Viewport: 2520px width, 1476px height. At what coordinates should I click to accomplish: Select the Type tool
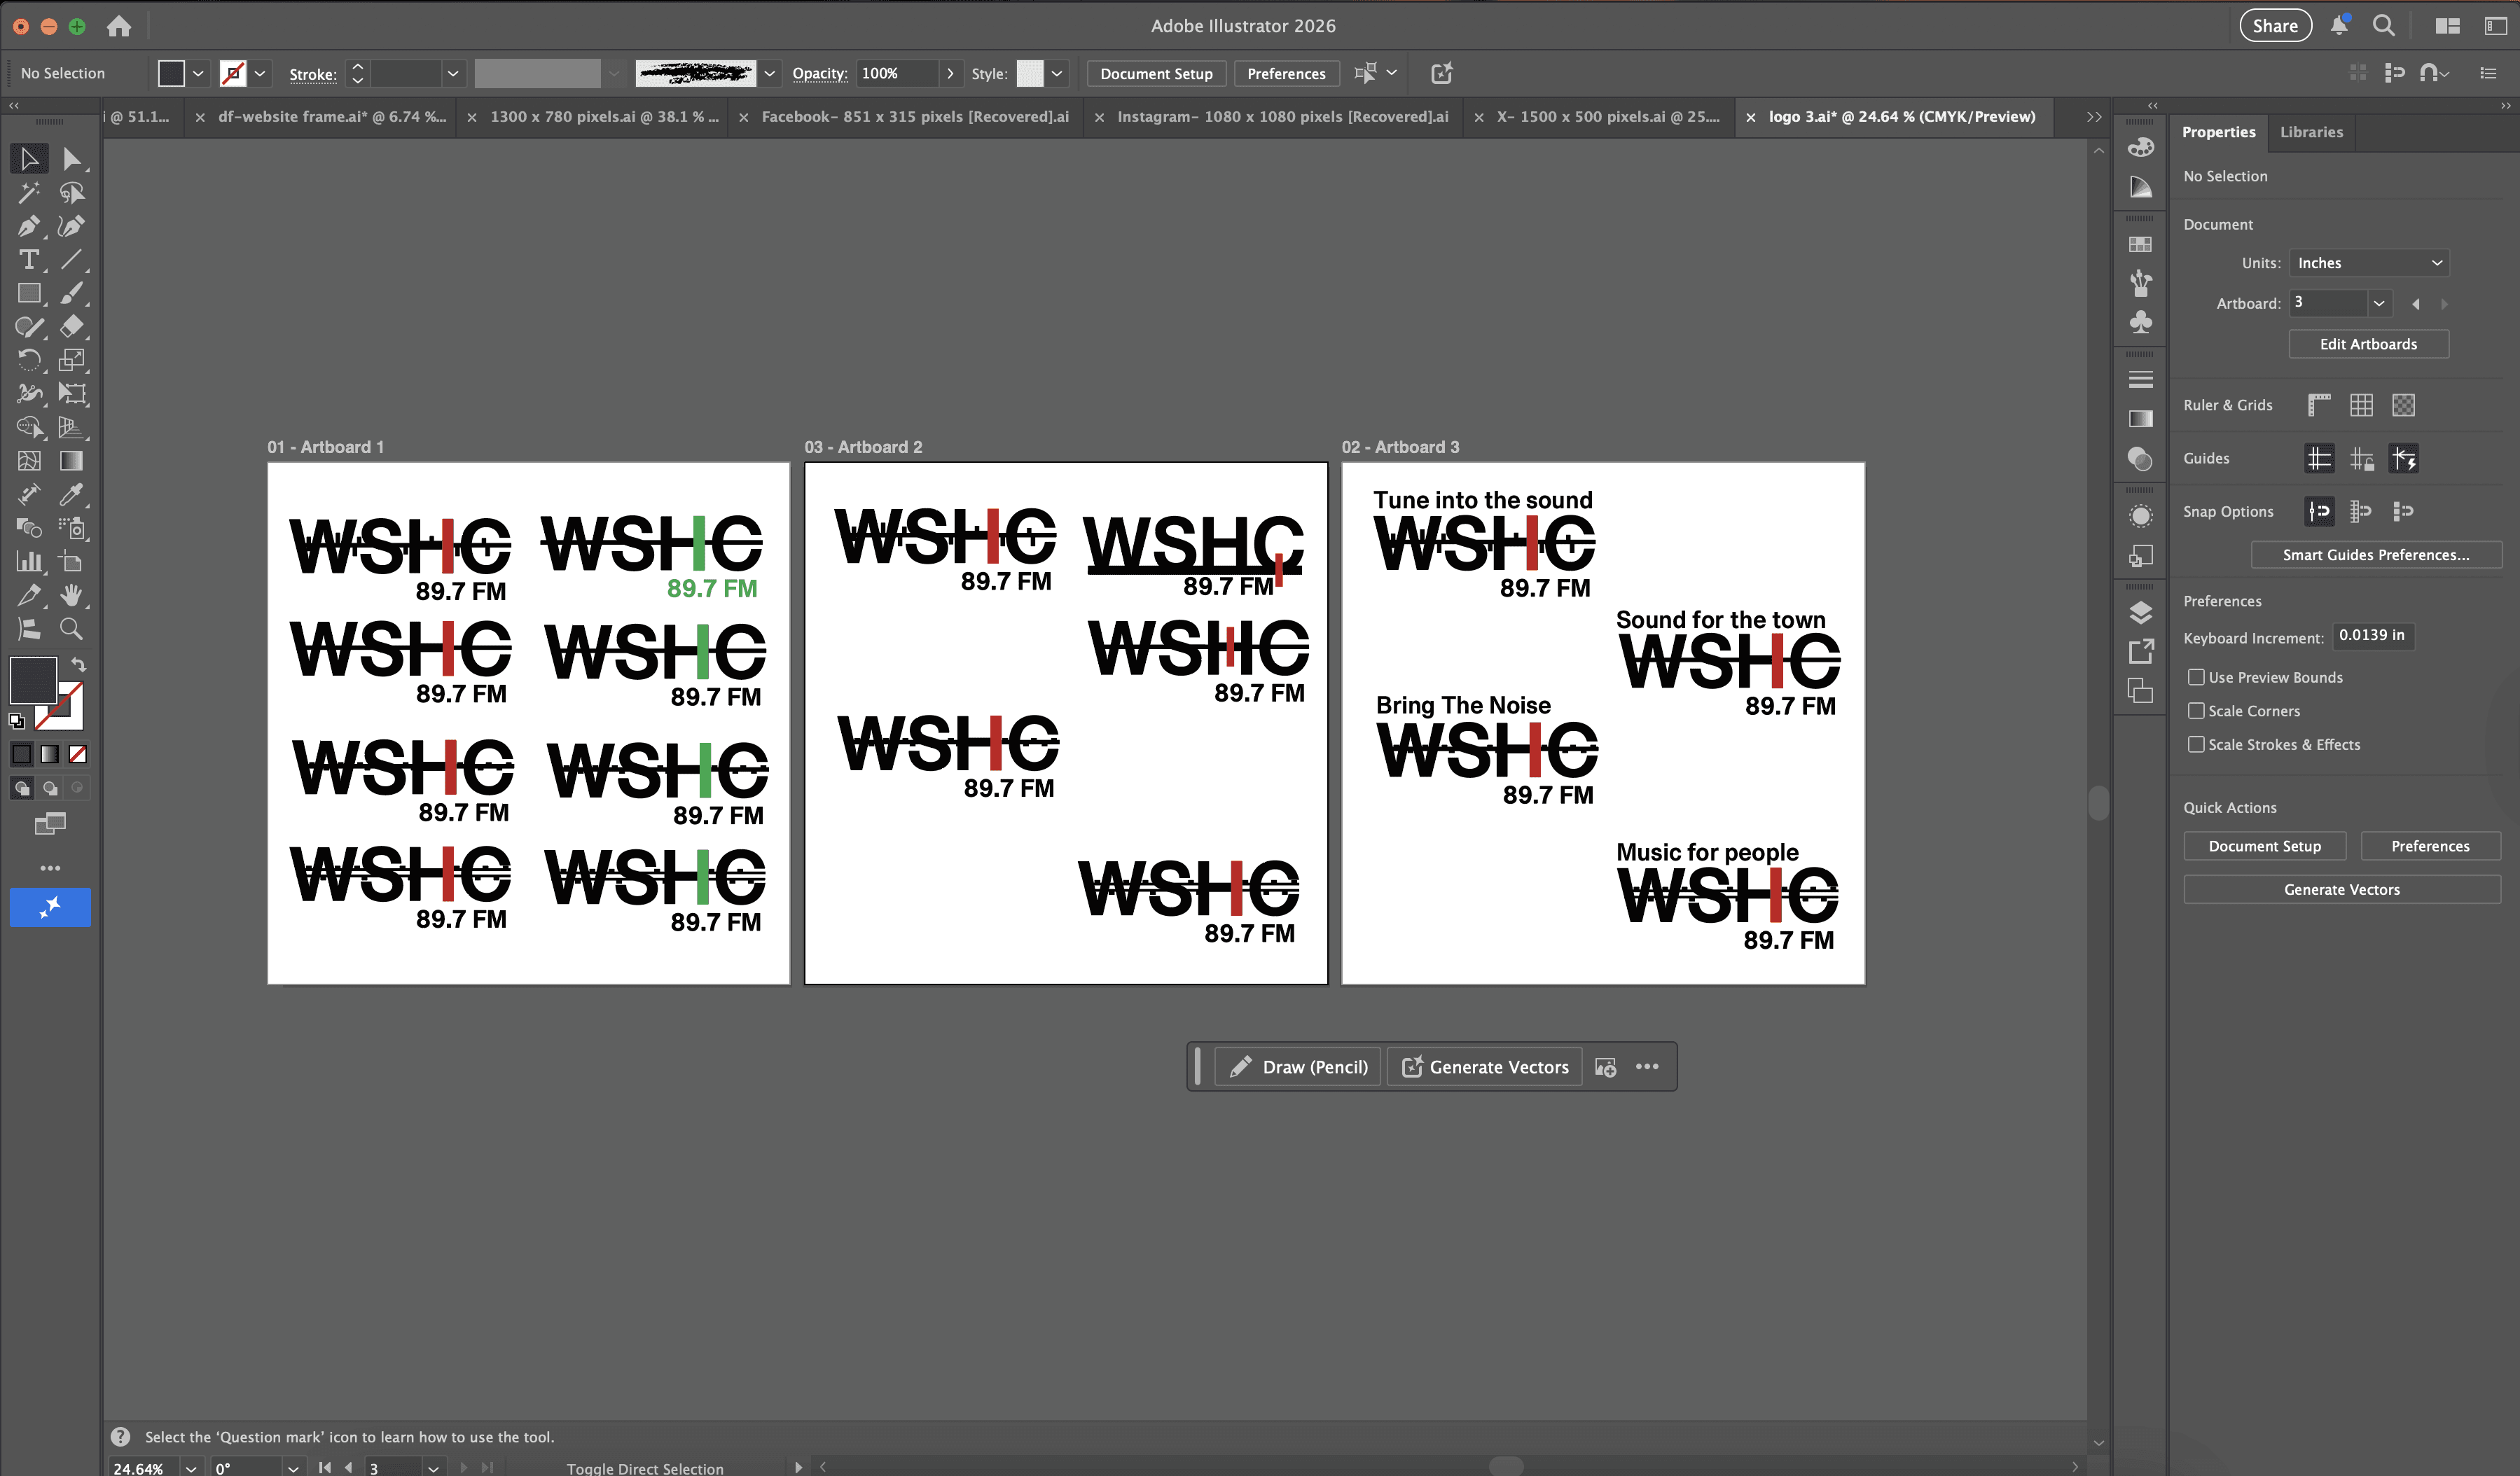pyautogui.click(x=28, y=260)
